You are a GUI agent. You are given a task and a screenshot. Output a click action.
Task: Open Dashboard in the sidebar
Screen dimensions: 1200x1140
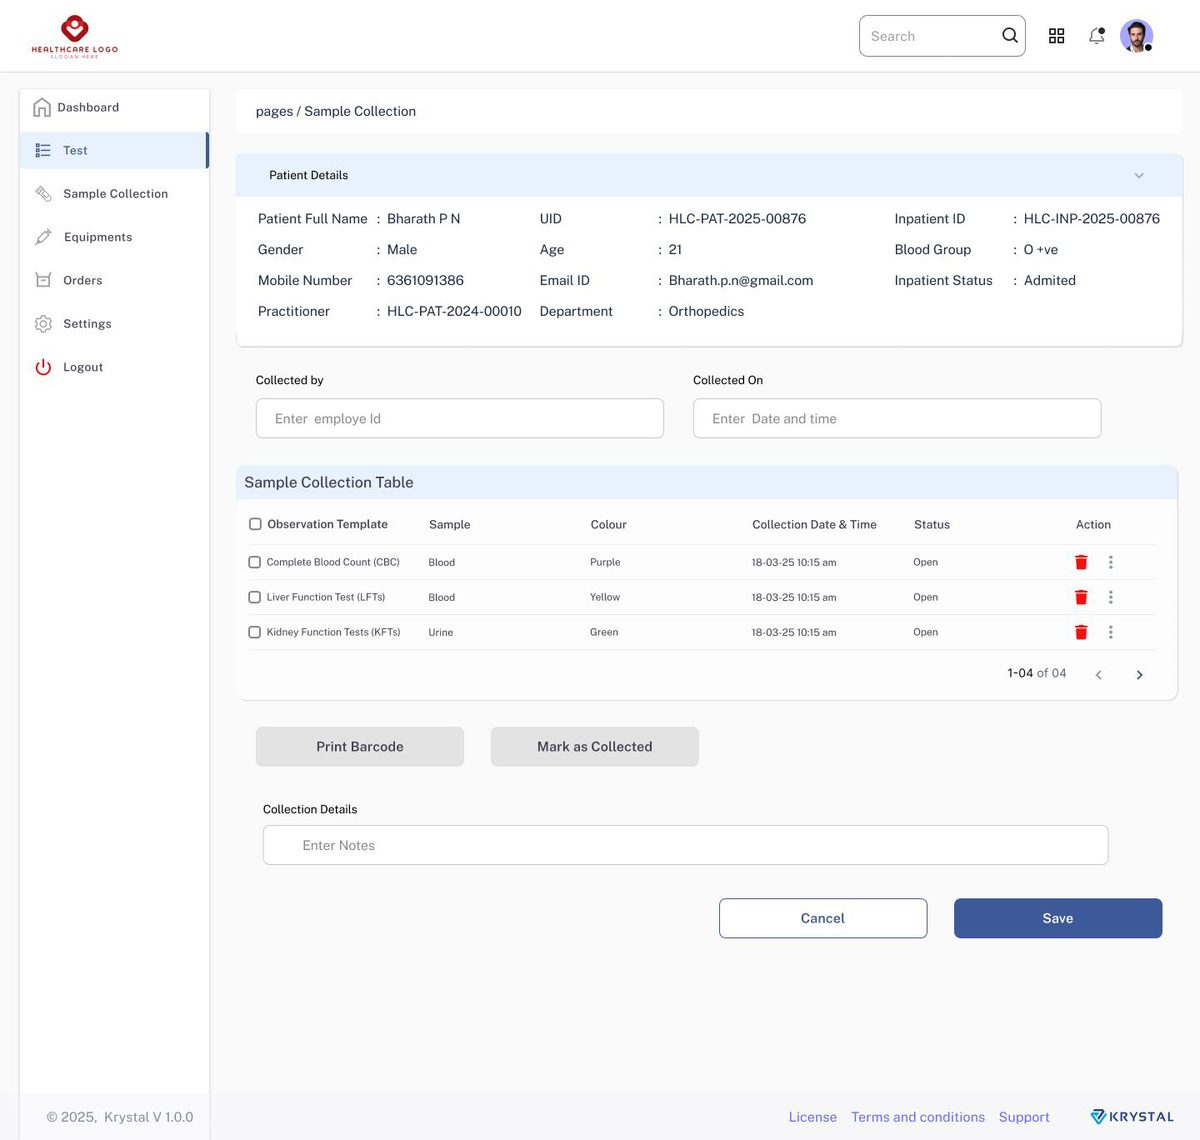coord(114,107)
